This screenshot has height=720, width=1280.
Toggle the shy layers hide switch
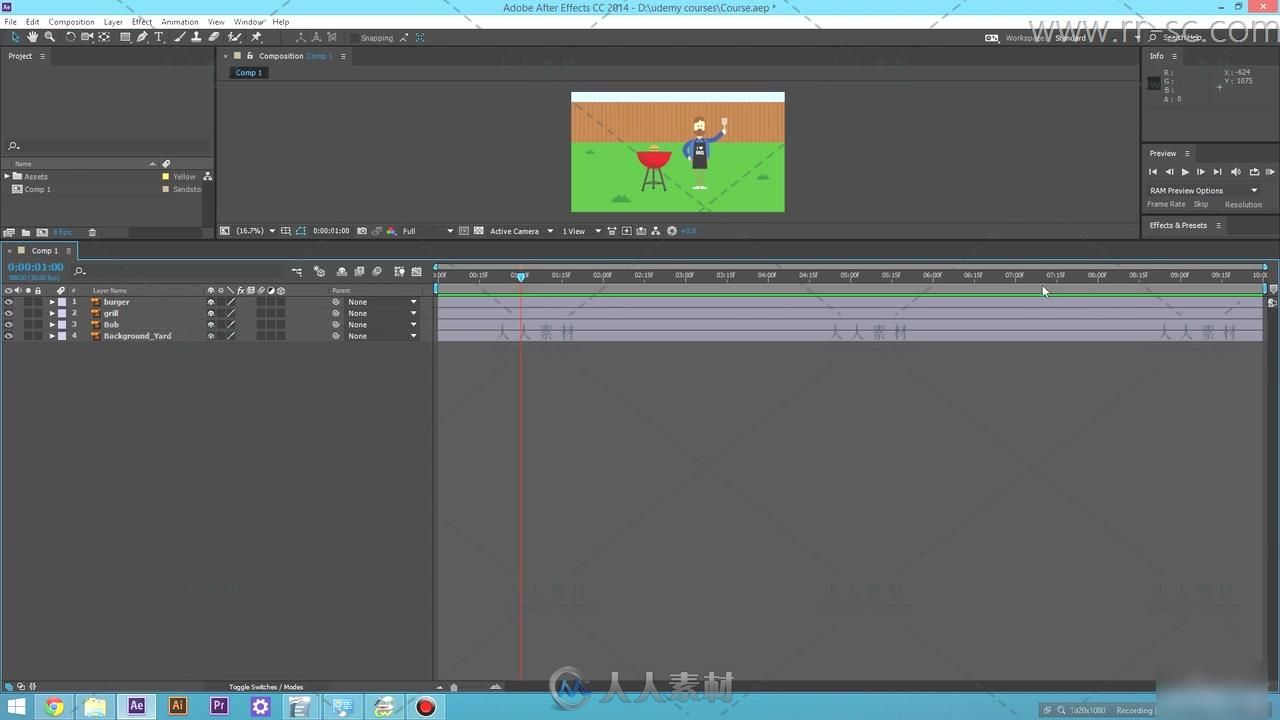(342, 272)
